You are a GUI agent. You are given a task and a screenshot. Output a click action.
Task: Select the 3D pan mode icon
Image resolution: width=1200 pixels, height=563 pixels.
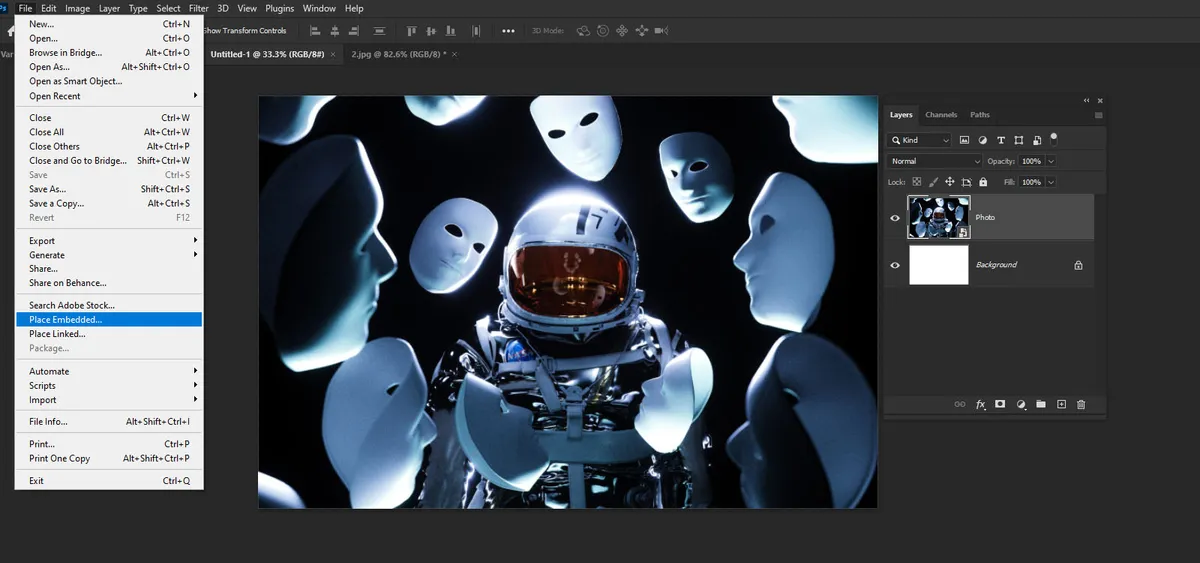coord(622,31)
